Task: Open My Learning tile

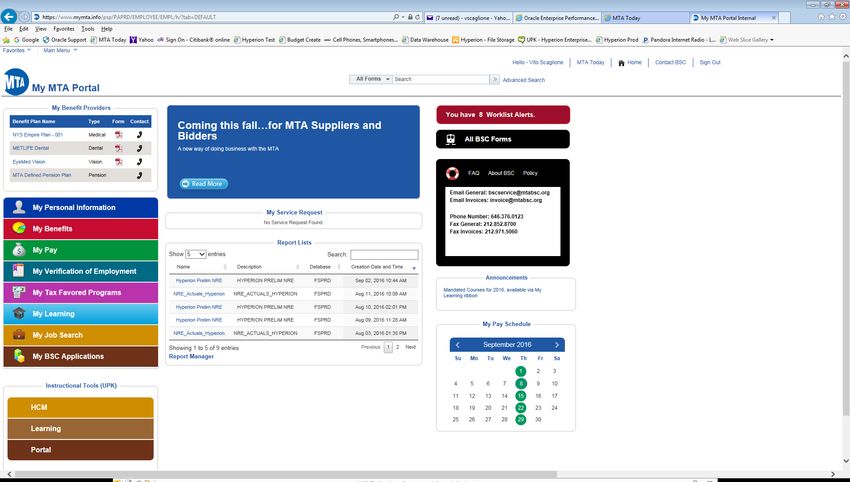Action: click(81, 314)
